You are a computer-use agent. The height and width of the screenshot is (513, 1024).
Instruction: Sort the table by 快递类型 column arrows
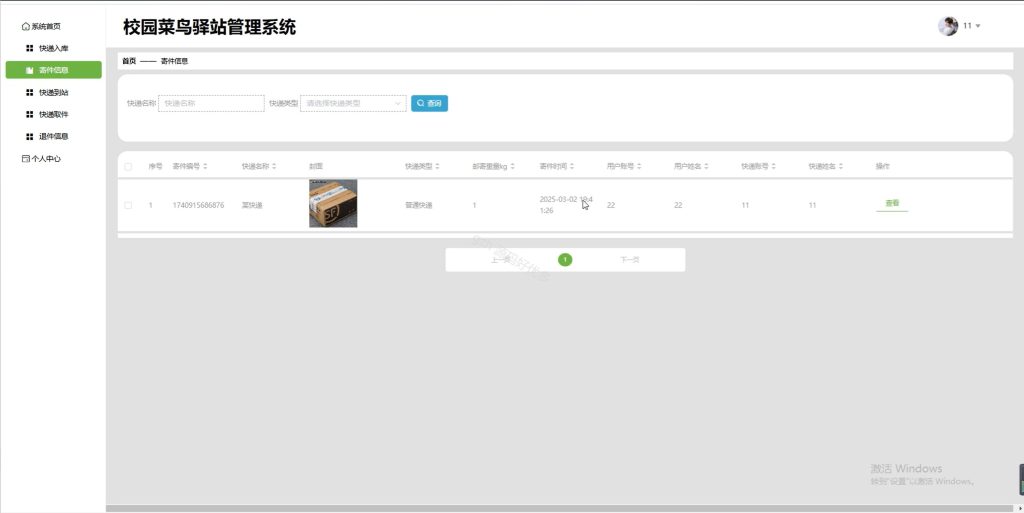coord(438,166)
